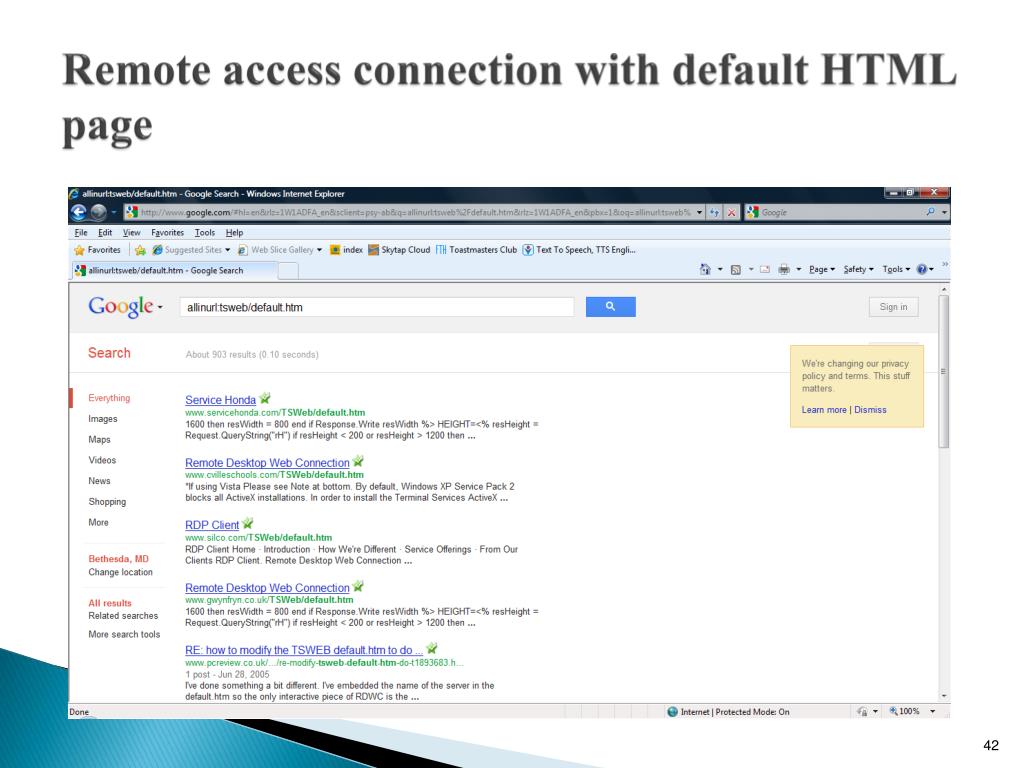Click the red Stop loading icon
1024x768 pixels.
[731, 212]
